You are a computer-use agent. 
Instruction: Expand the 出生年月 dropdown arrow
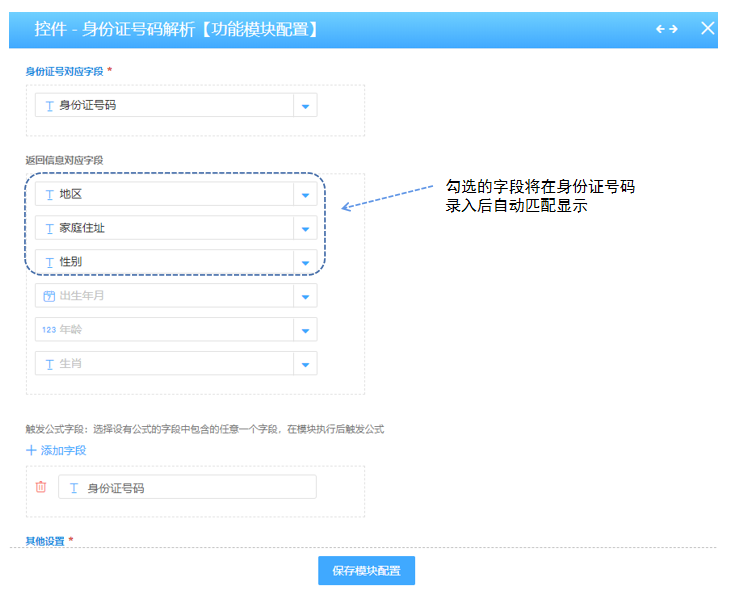point(305,296)
